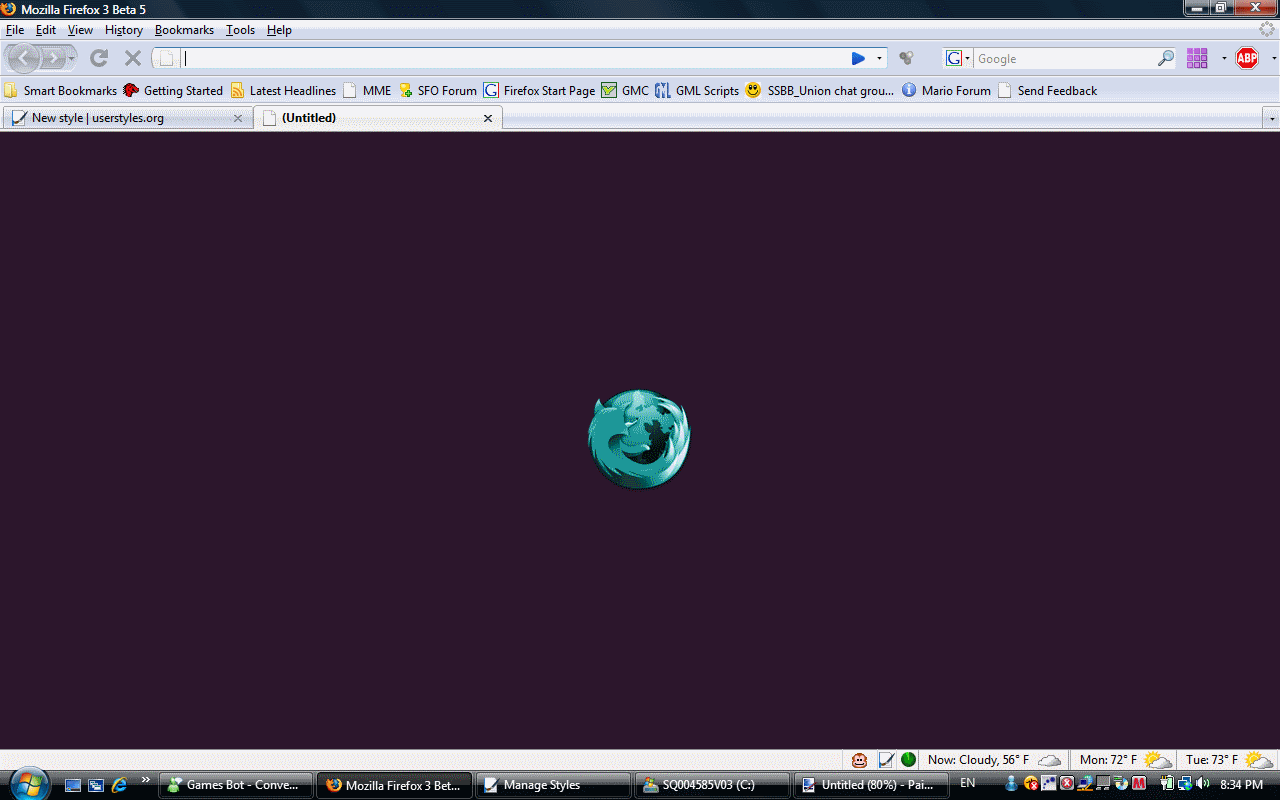Open the View menu
Screen dimensions: 1280x800
tap(80, 30)
